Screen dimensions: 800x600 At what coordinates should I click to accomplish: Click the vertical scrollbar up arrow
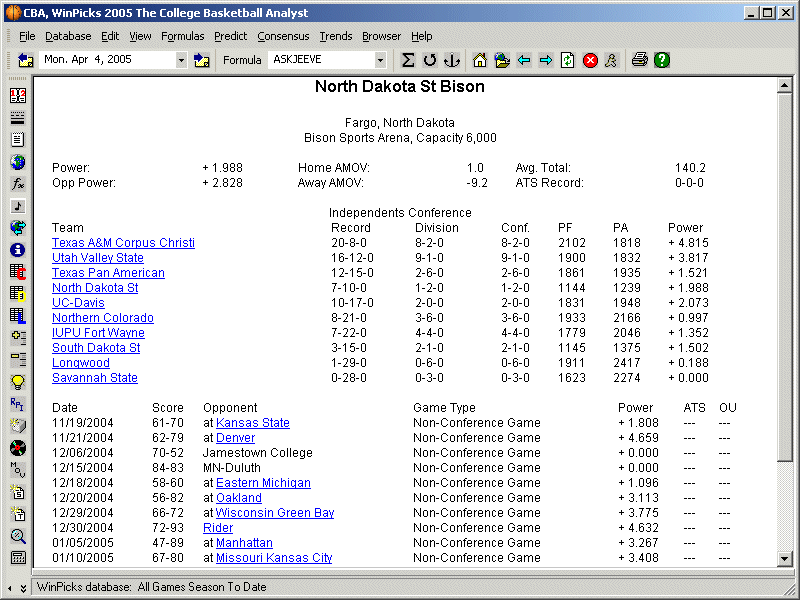point(785,85)
